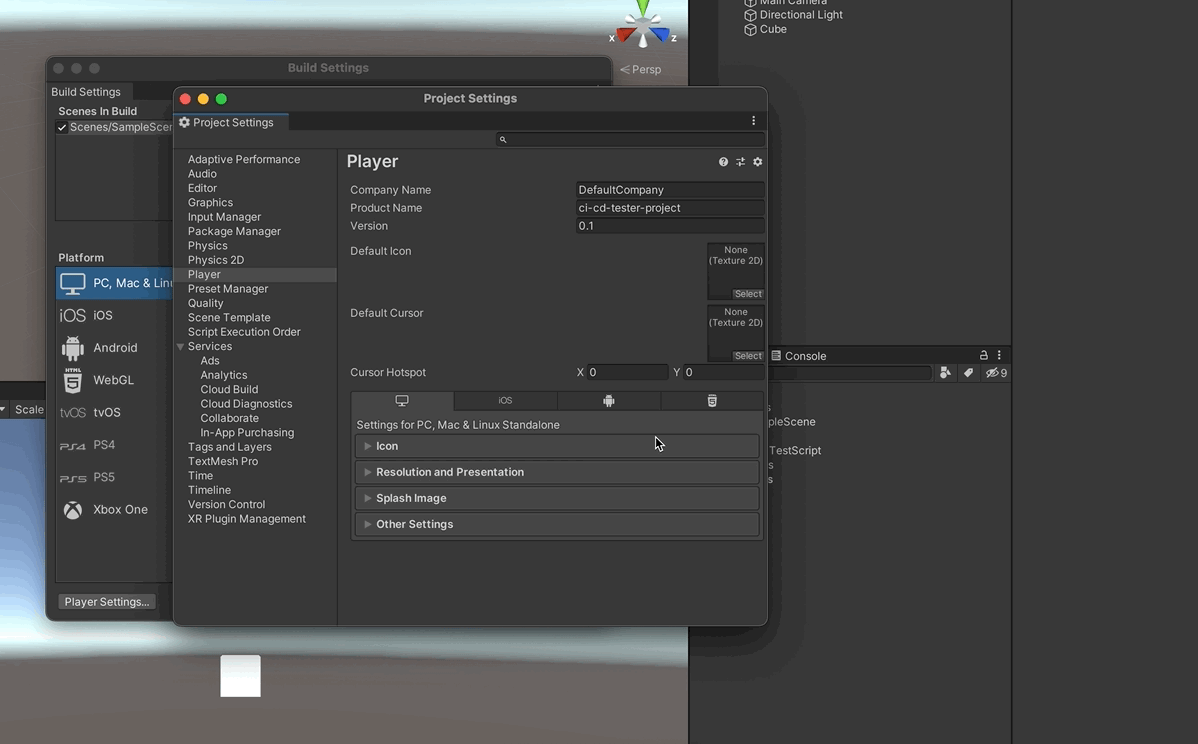Click Console clear-on-play icon left of tag
The image size is (1198, 744).
[x=945, y=373]
